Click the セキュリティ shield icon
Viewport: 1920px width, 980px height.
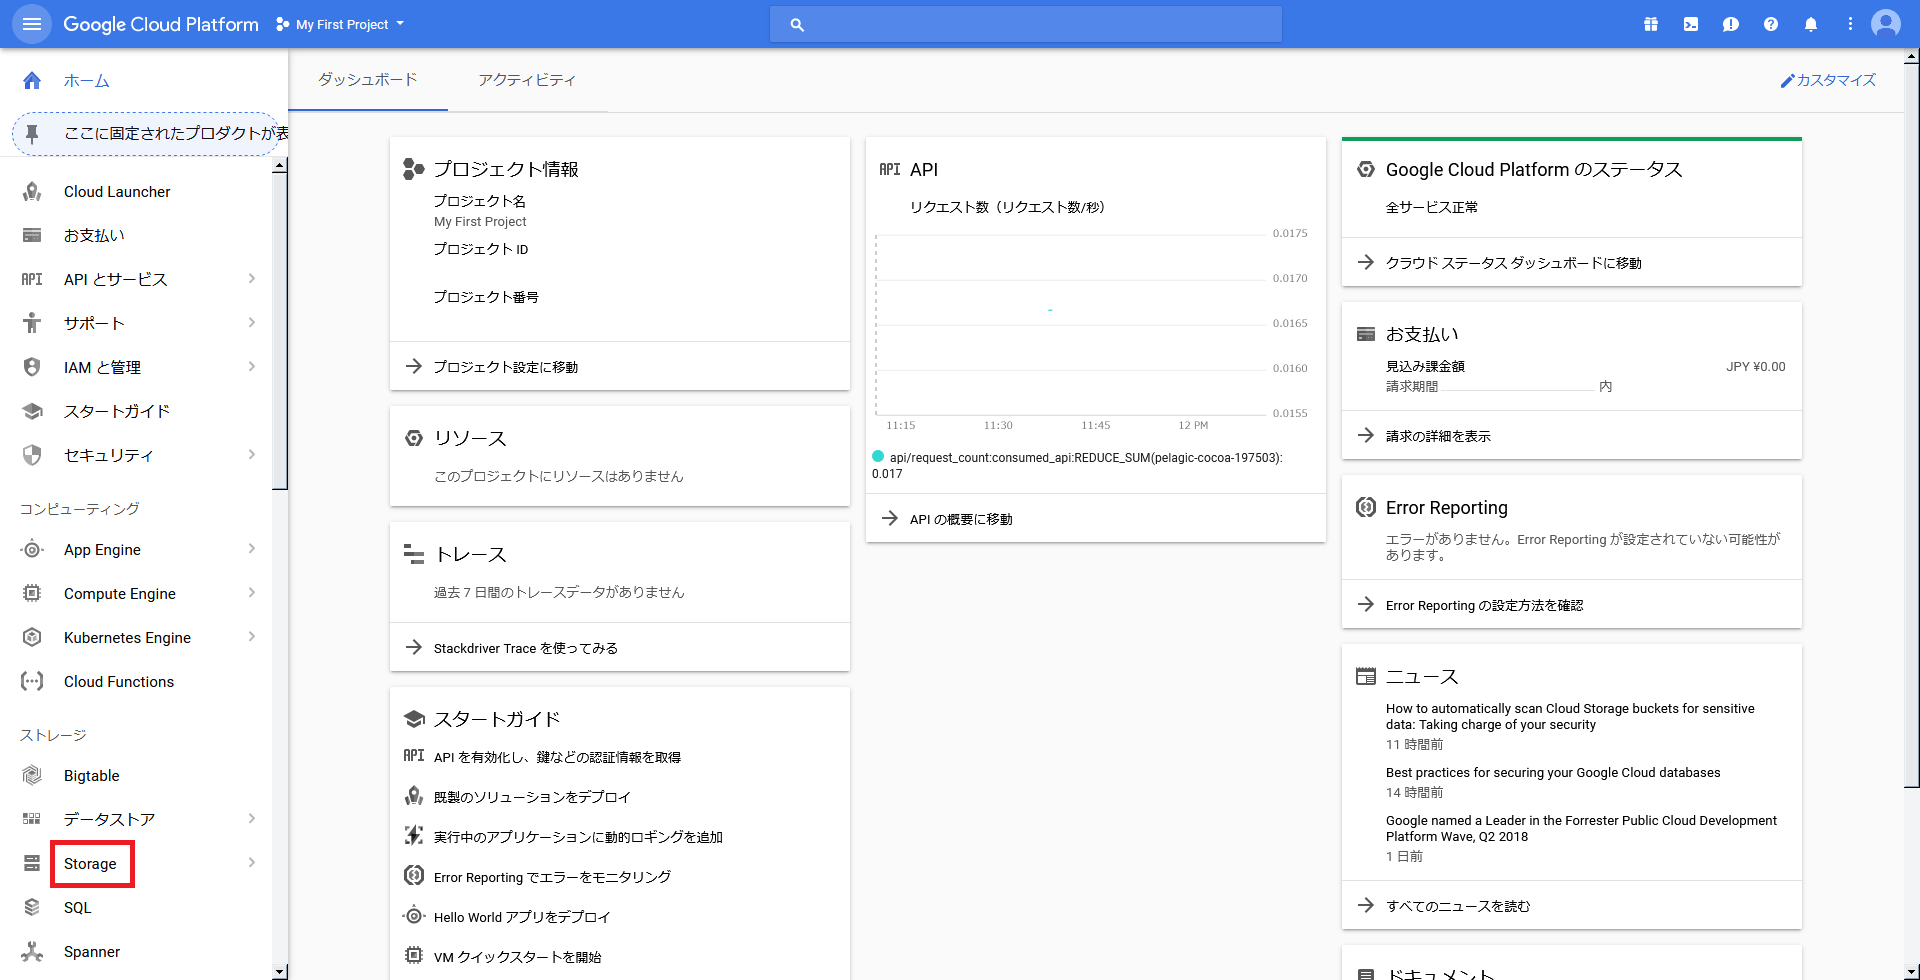click(32, 455)
